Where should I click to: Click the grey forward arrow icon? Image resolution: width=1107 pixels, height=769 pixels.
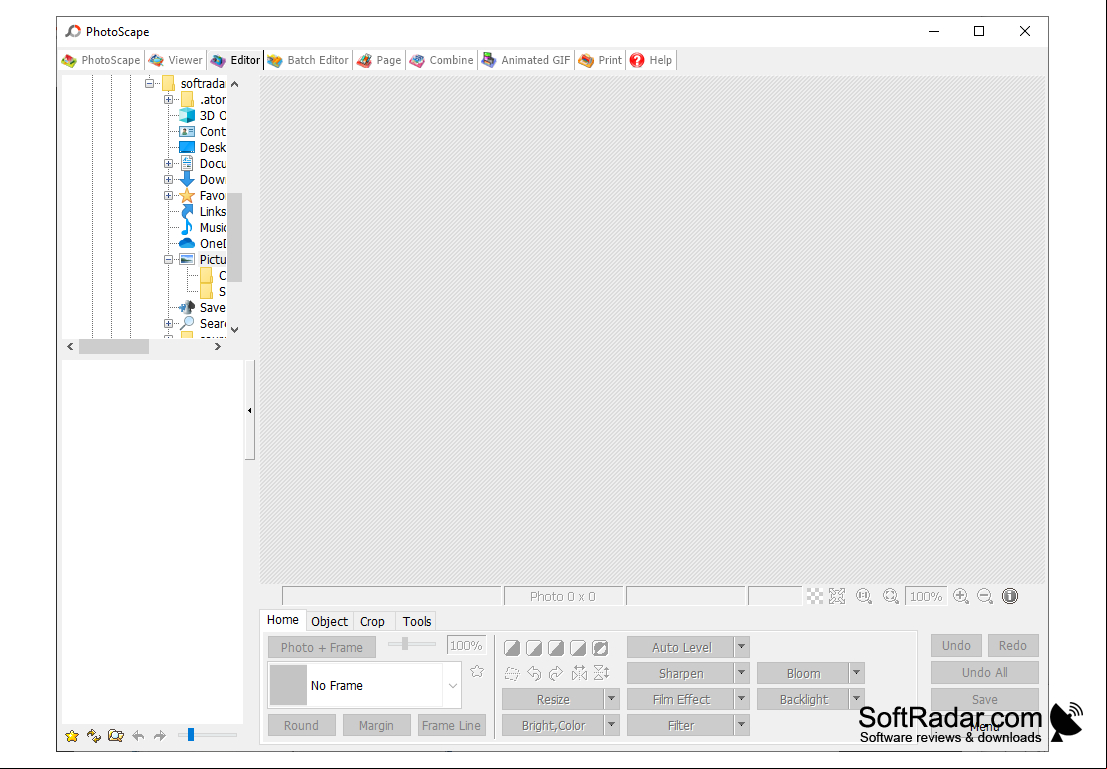160,736
